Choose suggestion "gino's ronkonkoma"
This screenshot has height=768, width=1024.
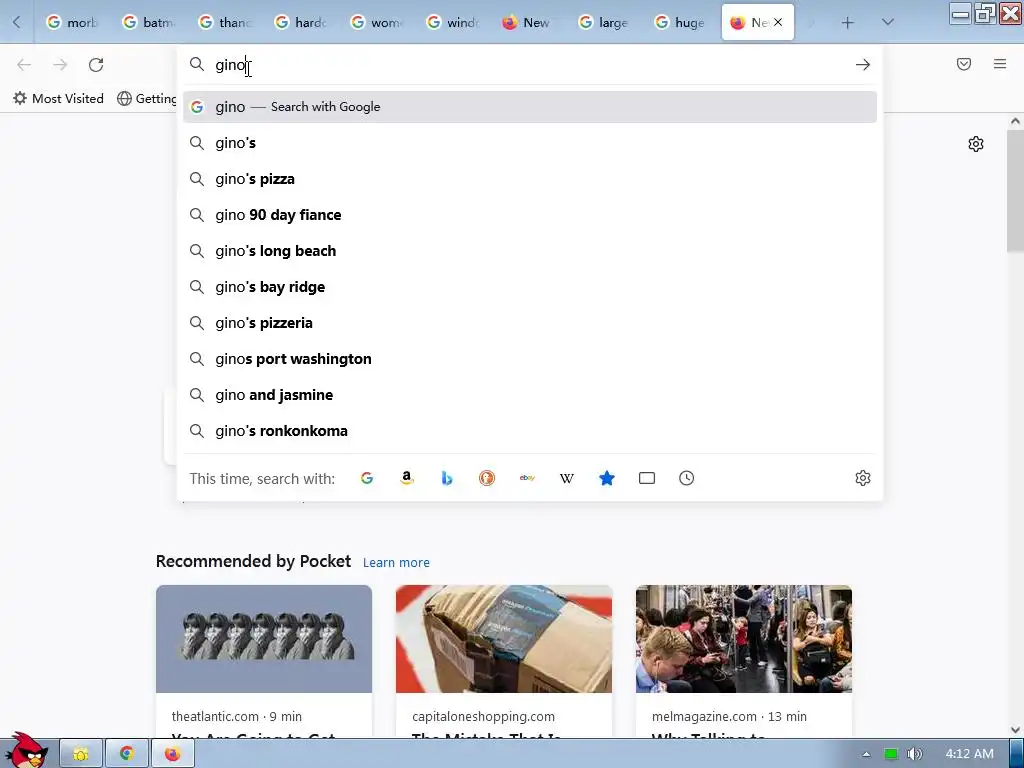coord(530,430)
